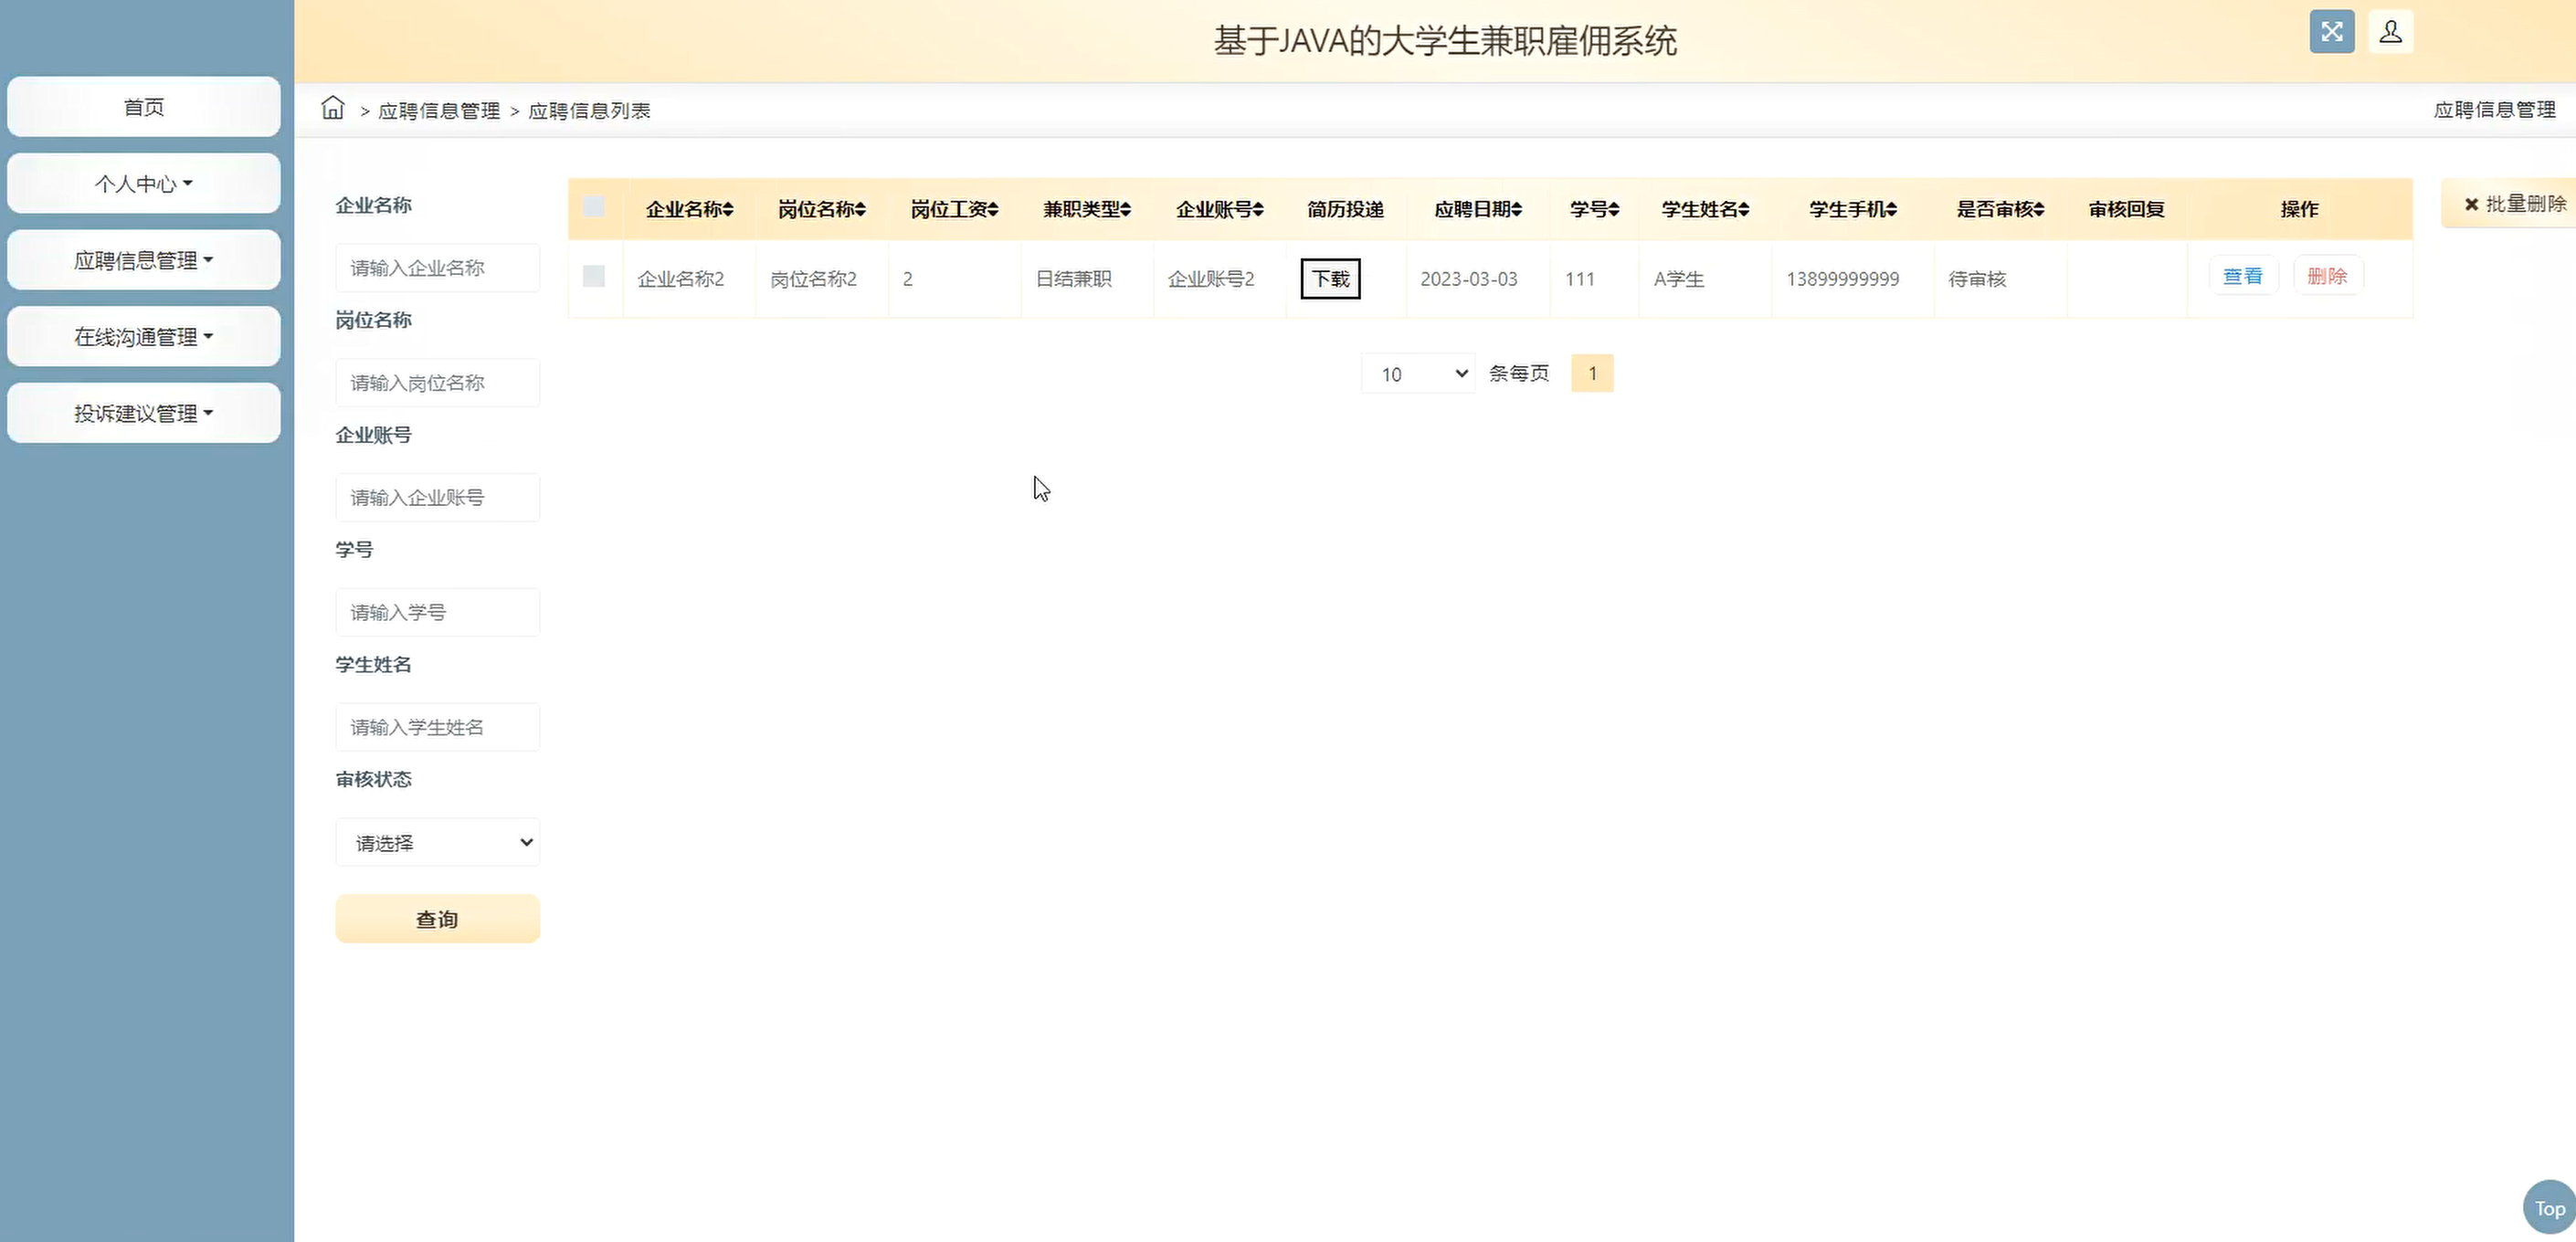The image size is (2576, 1242).
Task: Click the 删除 button for A学生 row
Action: (x=2327, y=276)
